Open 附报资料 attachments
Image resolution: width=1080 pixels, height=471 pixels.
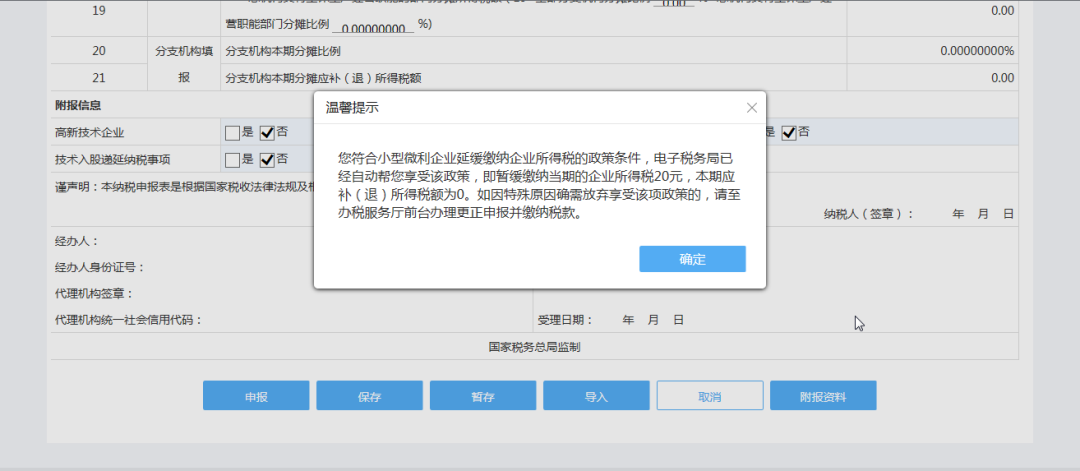click(823, 396)
